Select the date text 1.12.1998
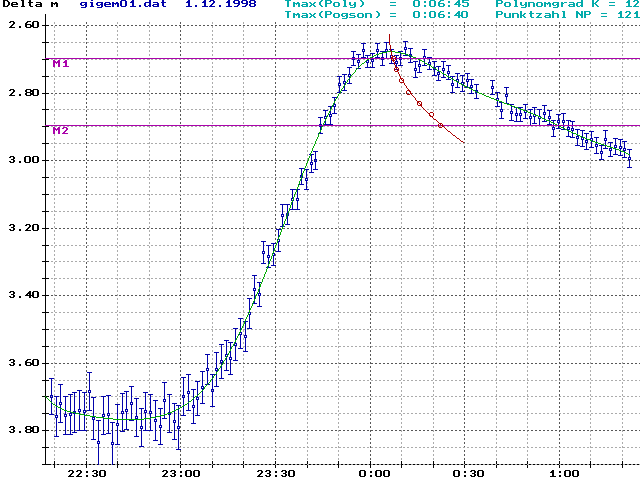 (x=220, y=5)
